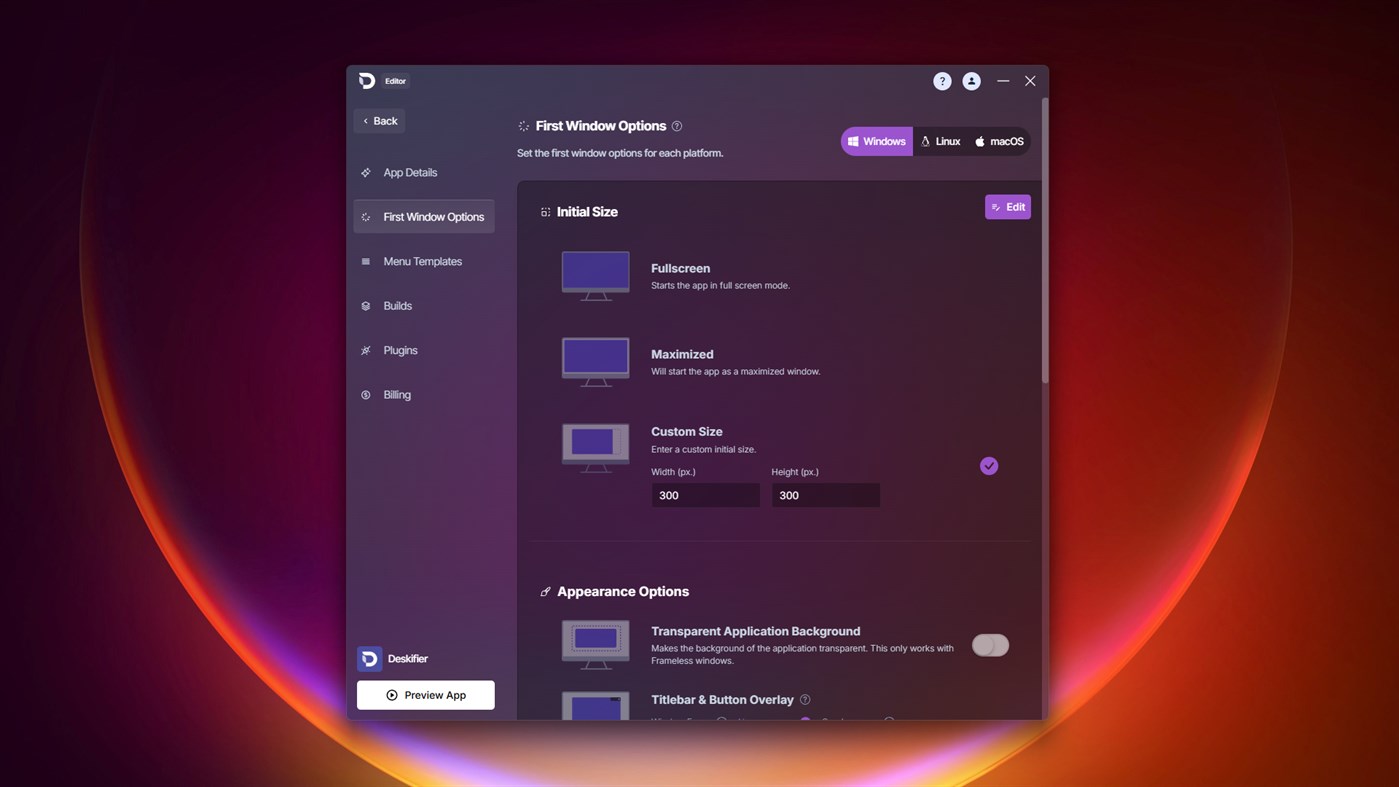
Task: Open the Billing section
Action: click(x=424, y=395)
